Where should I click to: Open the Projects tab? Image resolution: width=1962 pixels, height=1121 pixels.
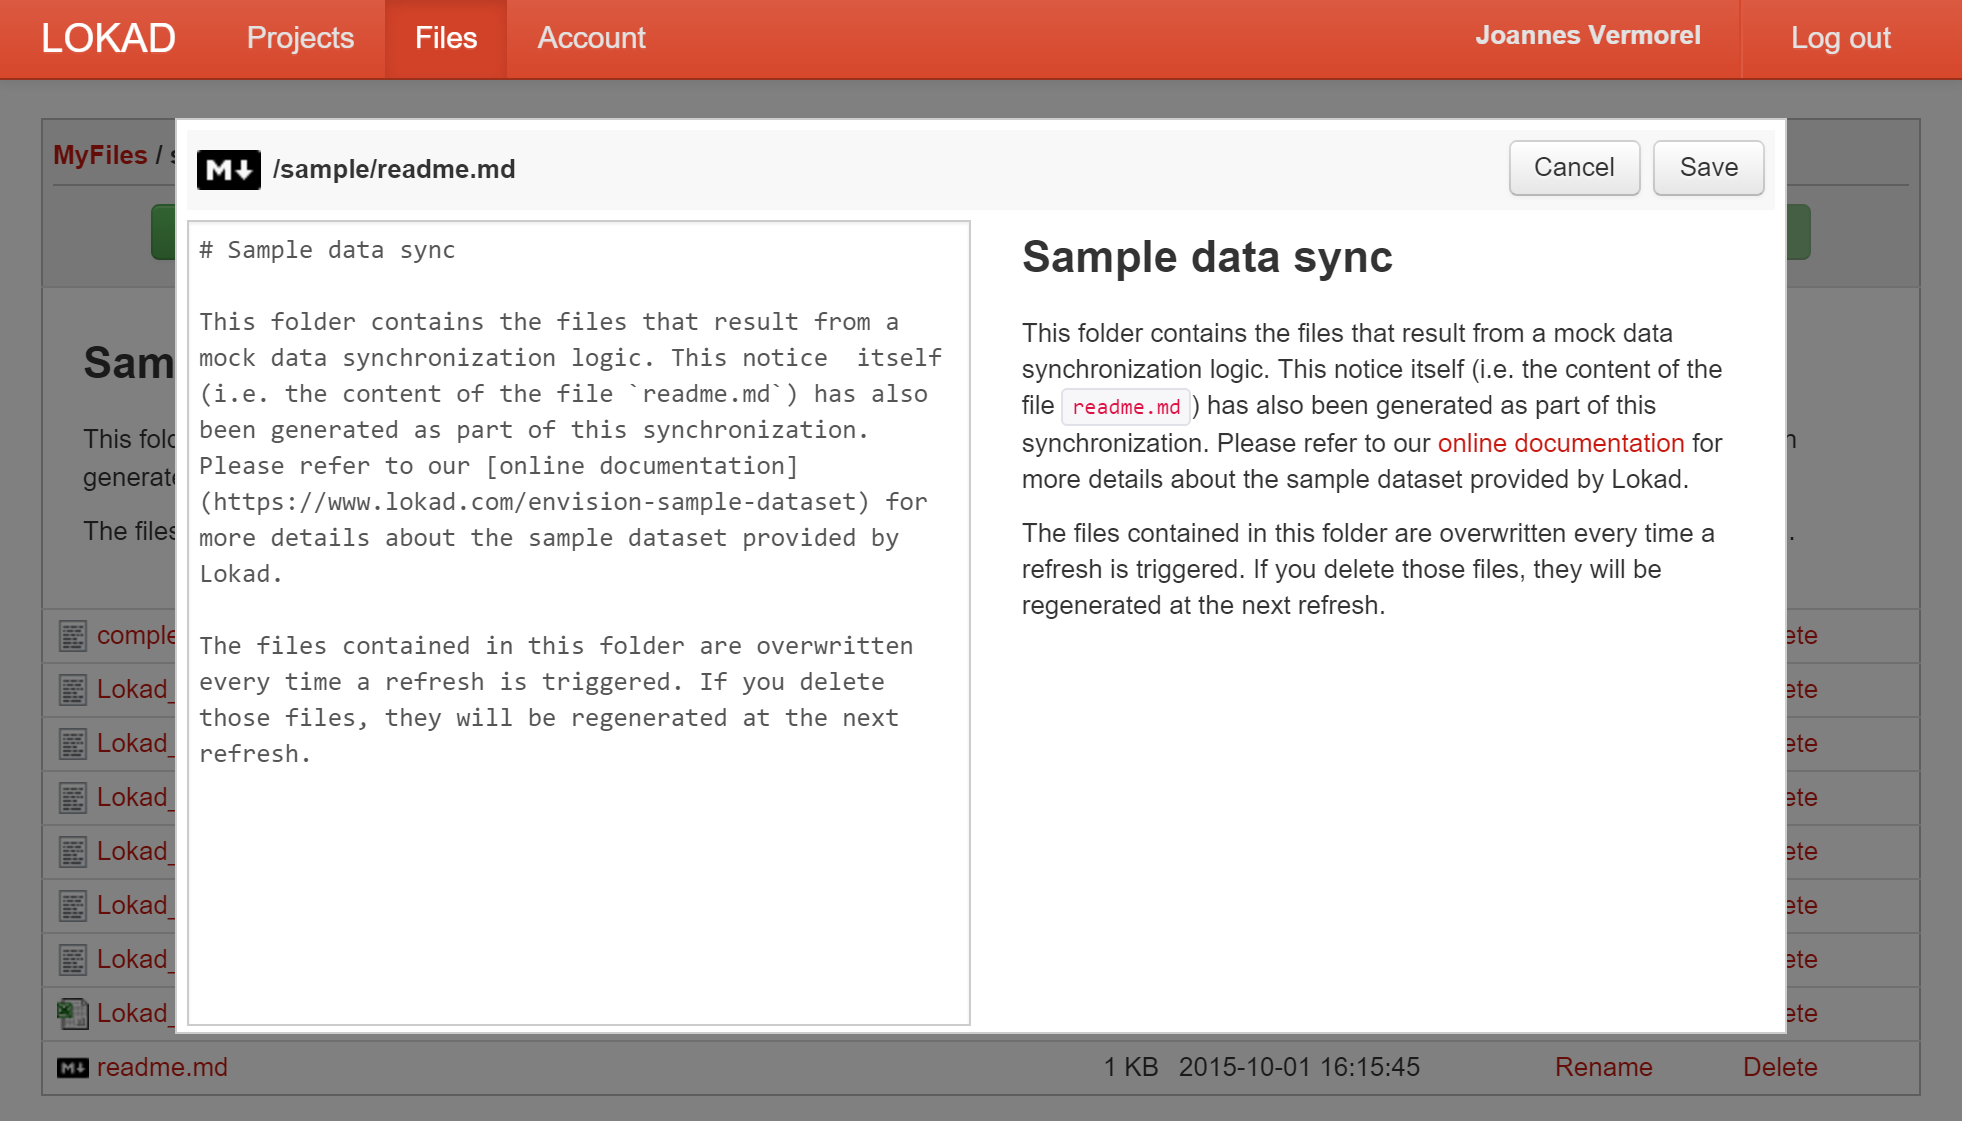click(x=300, y=38)
